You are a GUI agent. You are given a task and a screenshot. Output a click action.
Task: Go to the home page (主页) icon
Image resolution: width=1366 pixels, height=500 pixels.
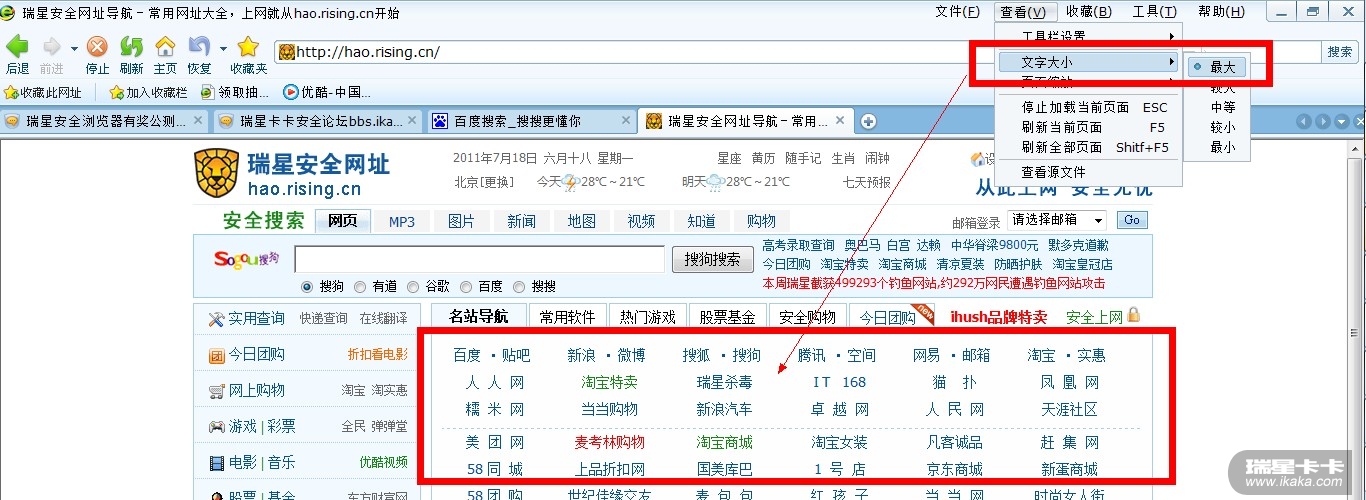(x=165, y=47)
